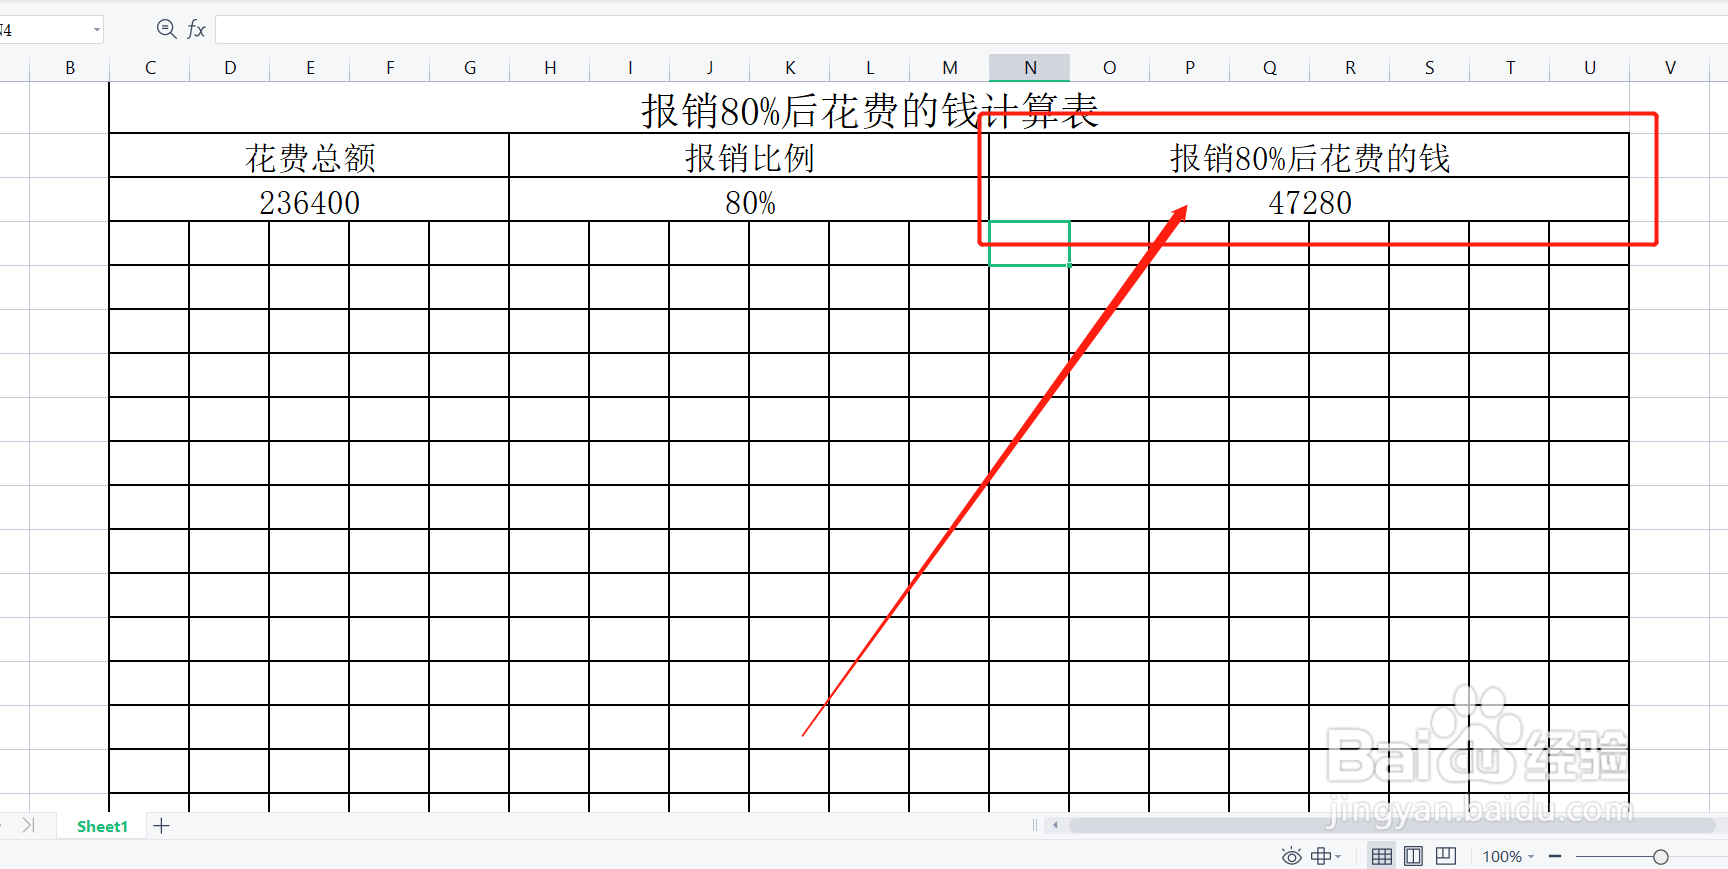Image resolution: width=1728 pixels, height=869 pixels.
Task: Click the cell containing 236400
Action: (310, 200)
